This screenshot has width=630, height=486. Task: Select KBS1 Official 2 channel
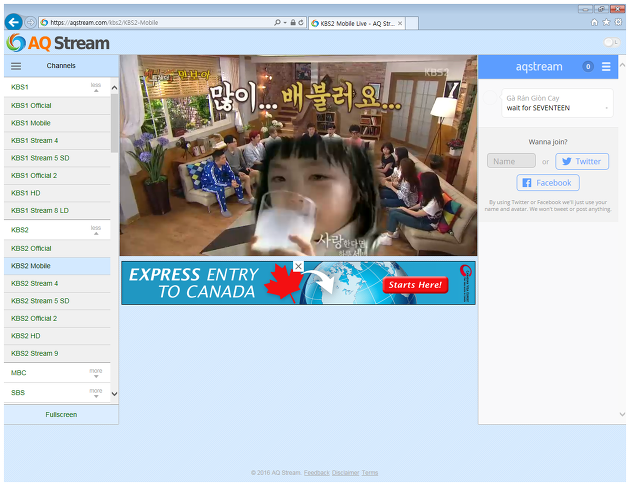[x=57, y=176]
